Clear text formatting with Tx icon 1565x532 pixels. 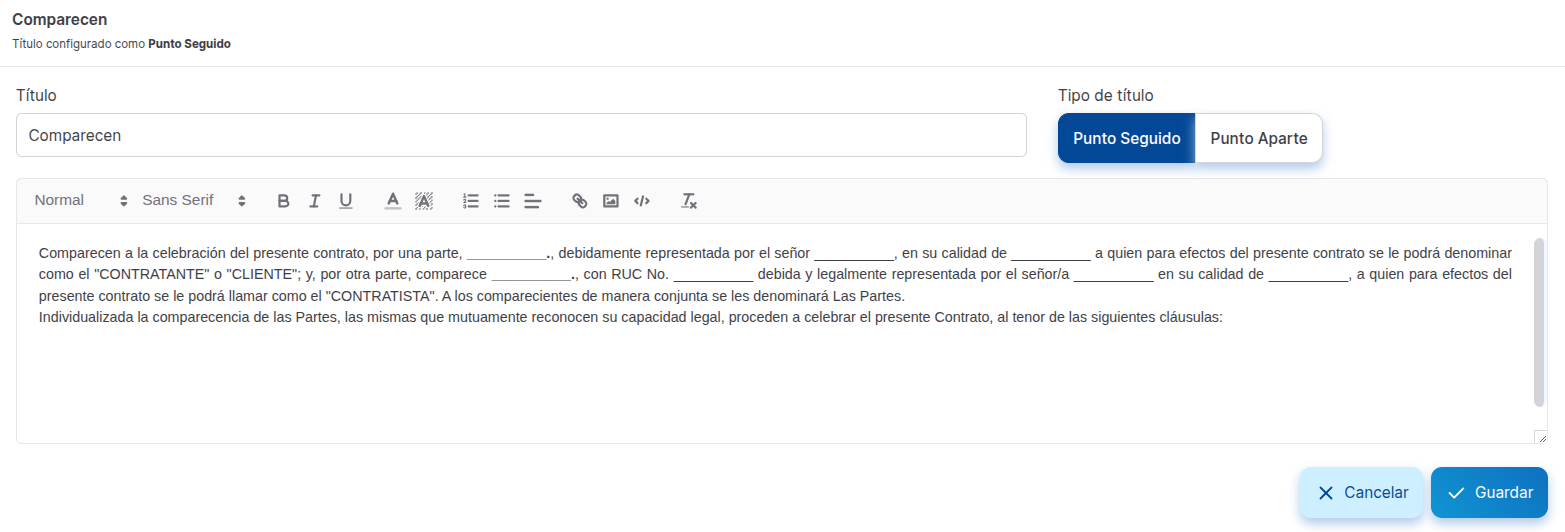(x=689, y=201)
